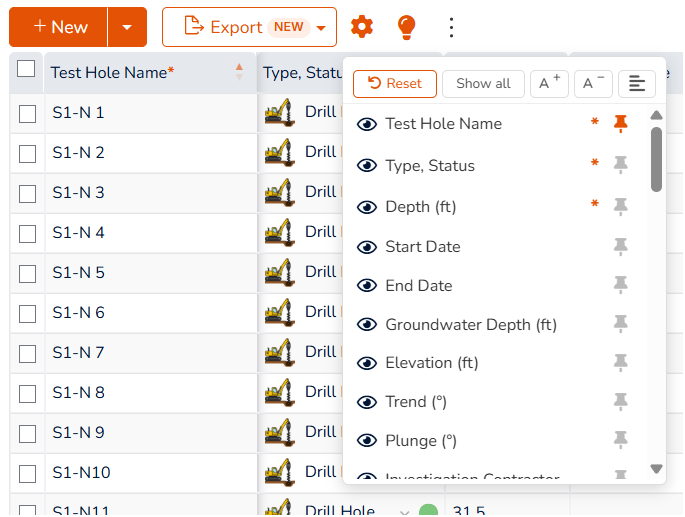Pin the Start Date column
The width and height of the screenshot is (685, 517).
click(620, 246)
